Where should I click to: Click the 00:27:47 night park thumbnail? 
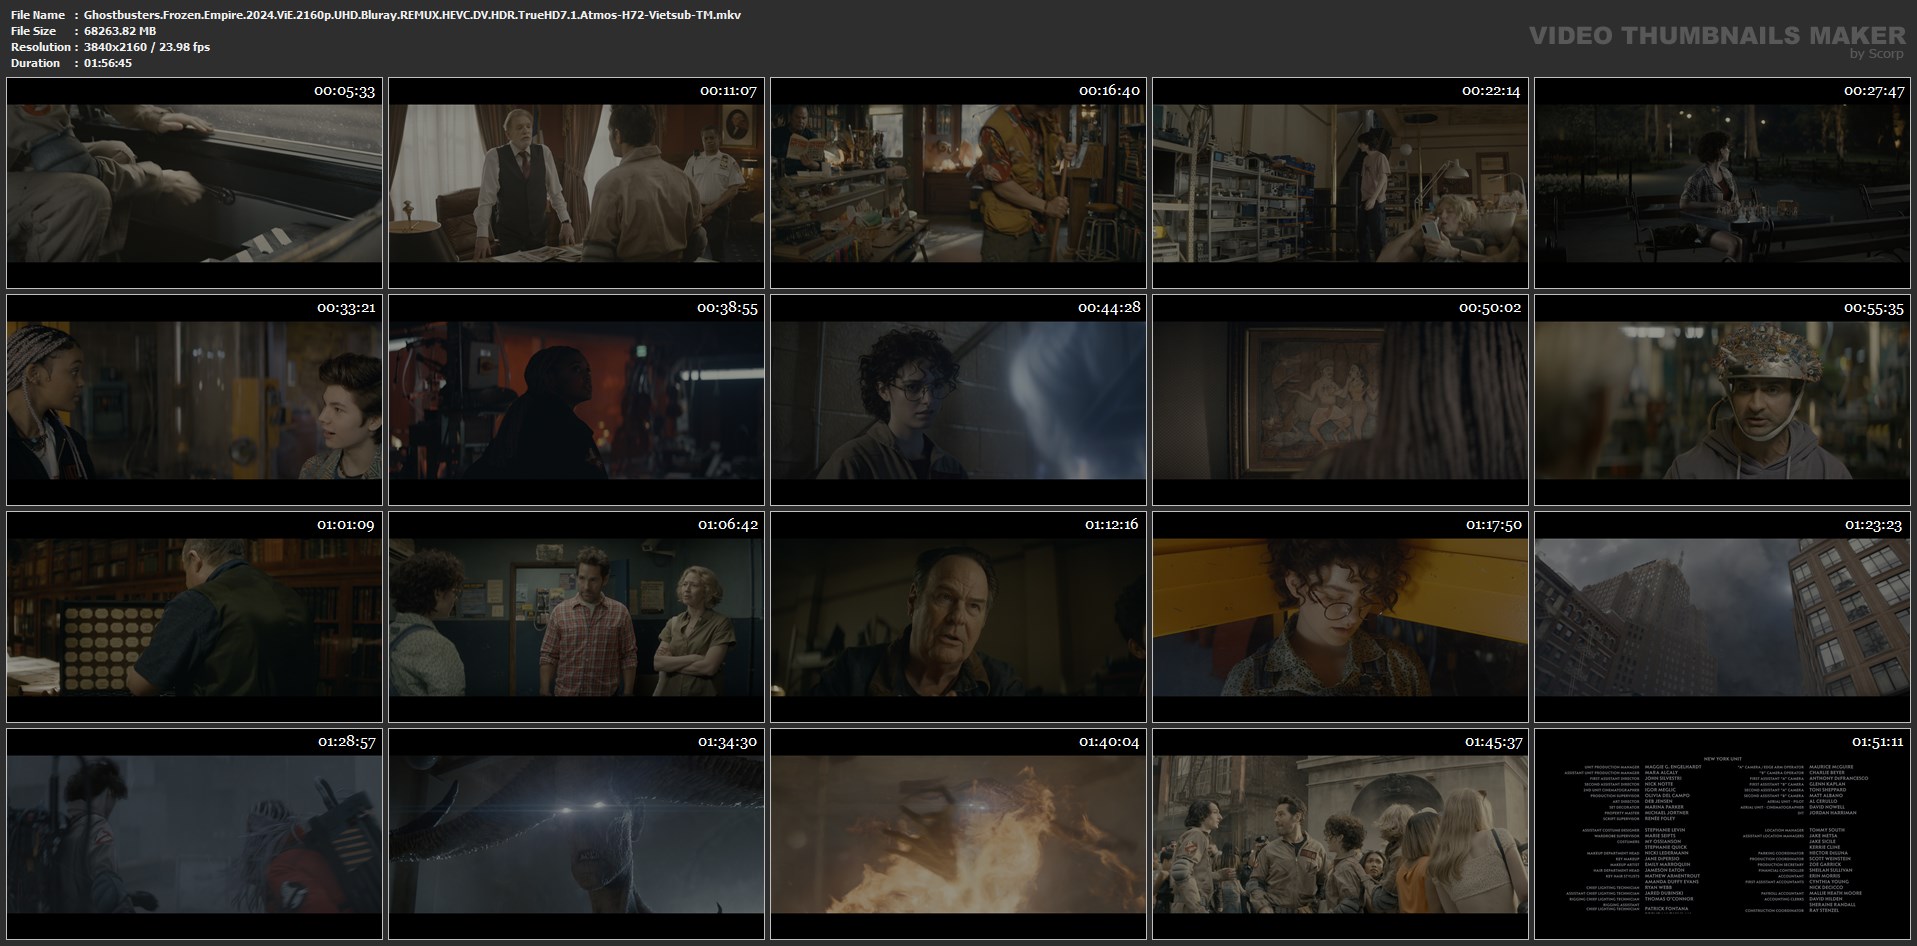pos(1722,184)
